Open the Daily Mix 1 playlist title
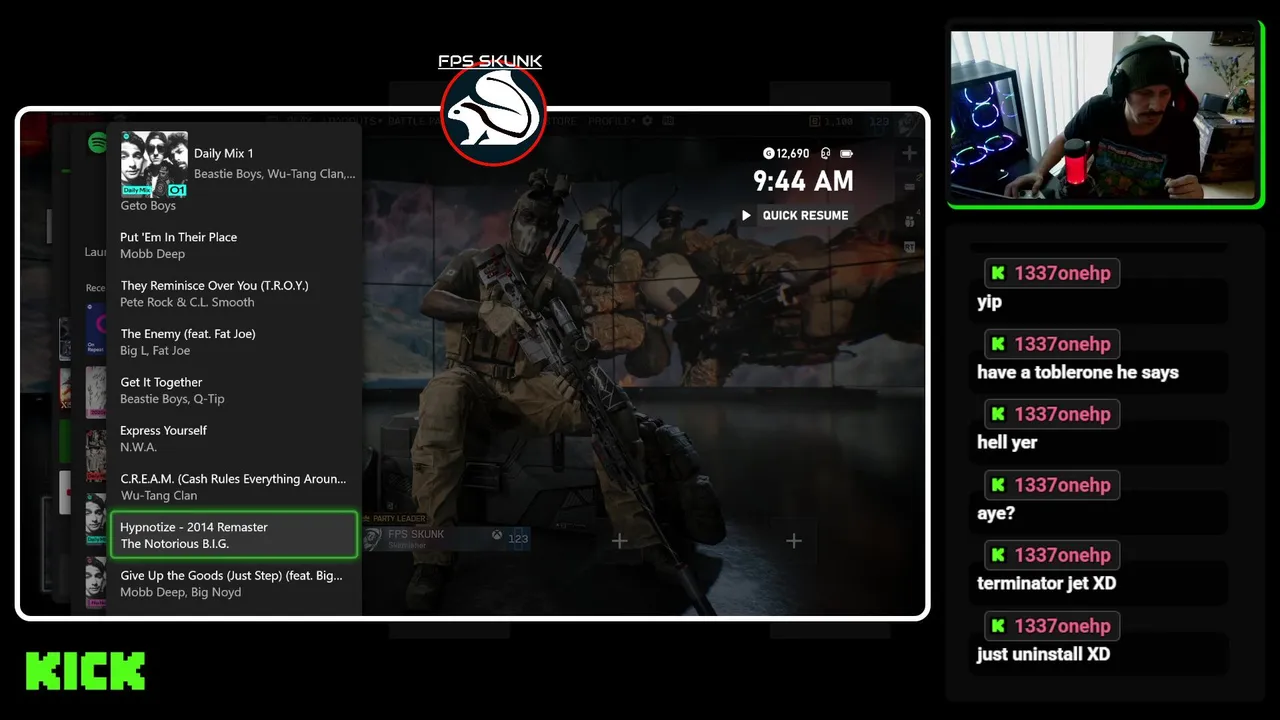Viewport: 1280px width, 720px height. pyautogui.click(x=224, y=153)
